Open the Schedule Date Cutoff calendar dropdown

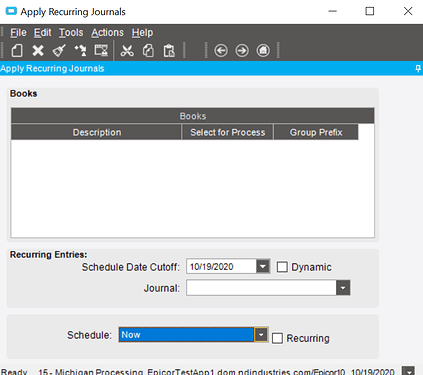tap(263, 267)
